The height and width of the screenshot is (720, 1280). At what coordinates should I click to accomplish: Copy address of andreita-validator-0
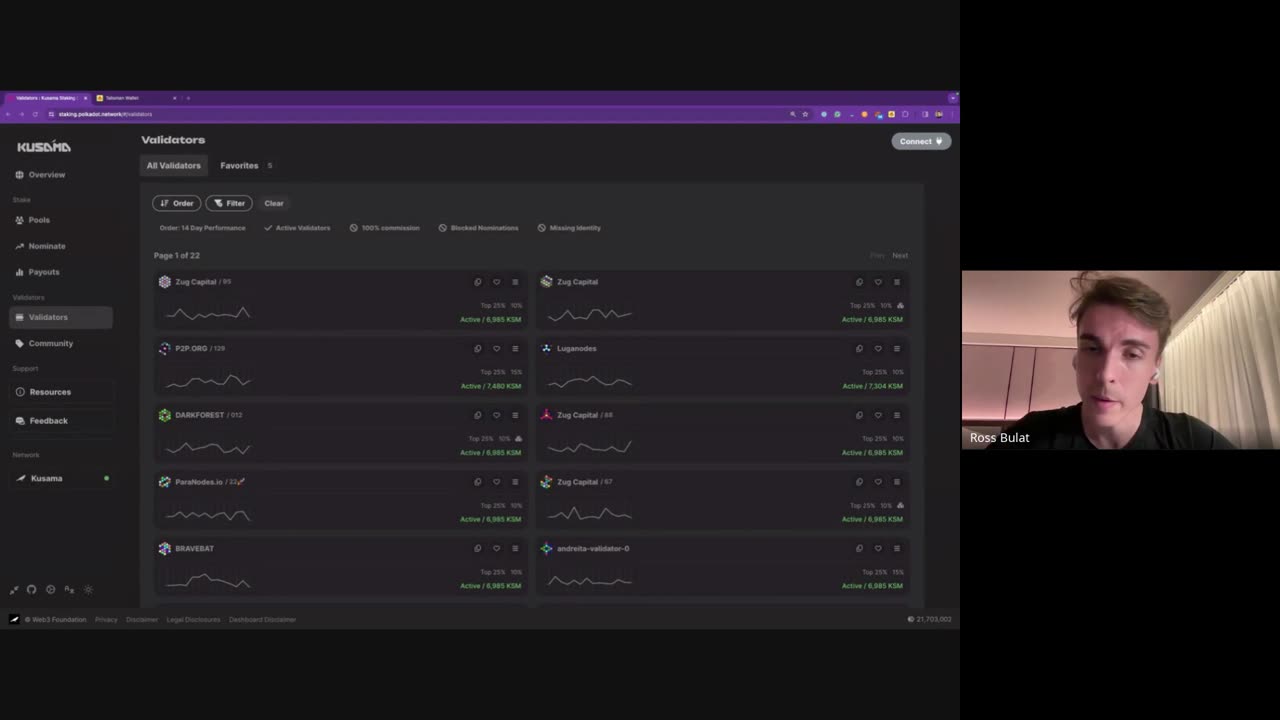(859, 548)
